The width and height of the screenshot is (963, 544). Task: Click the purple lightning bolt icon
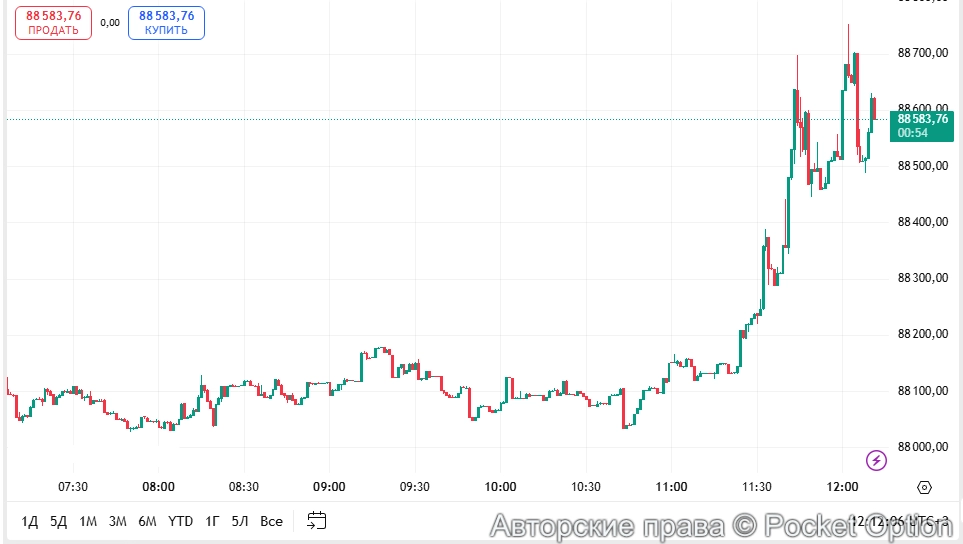point(877,460)
